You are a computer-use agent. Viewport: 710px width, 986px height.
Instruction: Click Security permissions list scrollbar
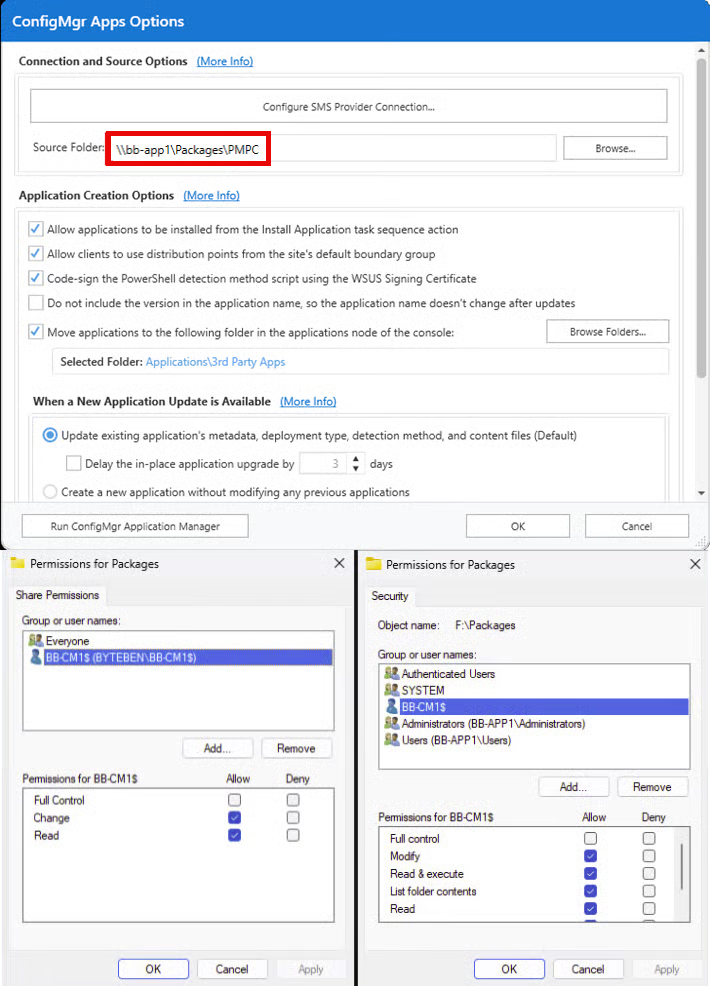tap(682, 867)
